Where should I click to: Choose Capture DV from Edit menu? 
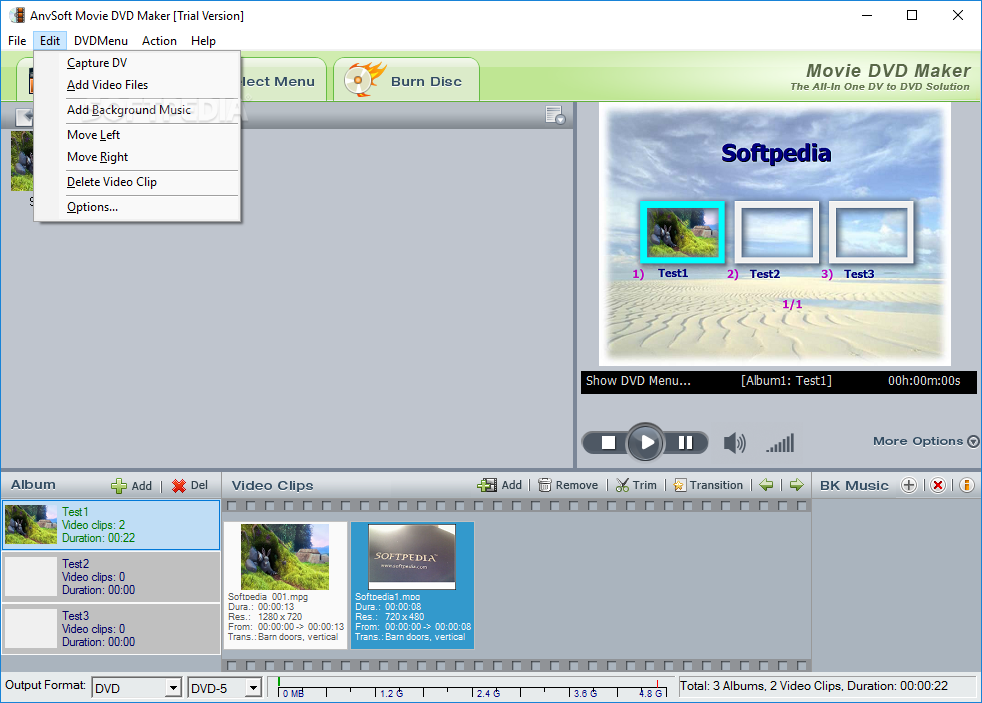[137, 63]
